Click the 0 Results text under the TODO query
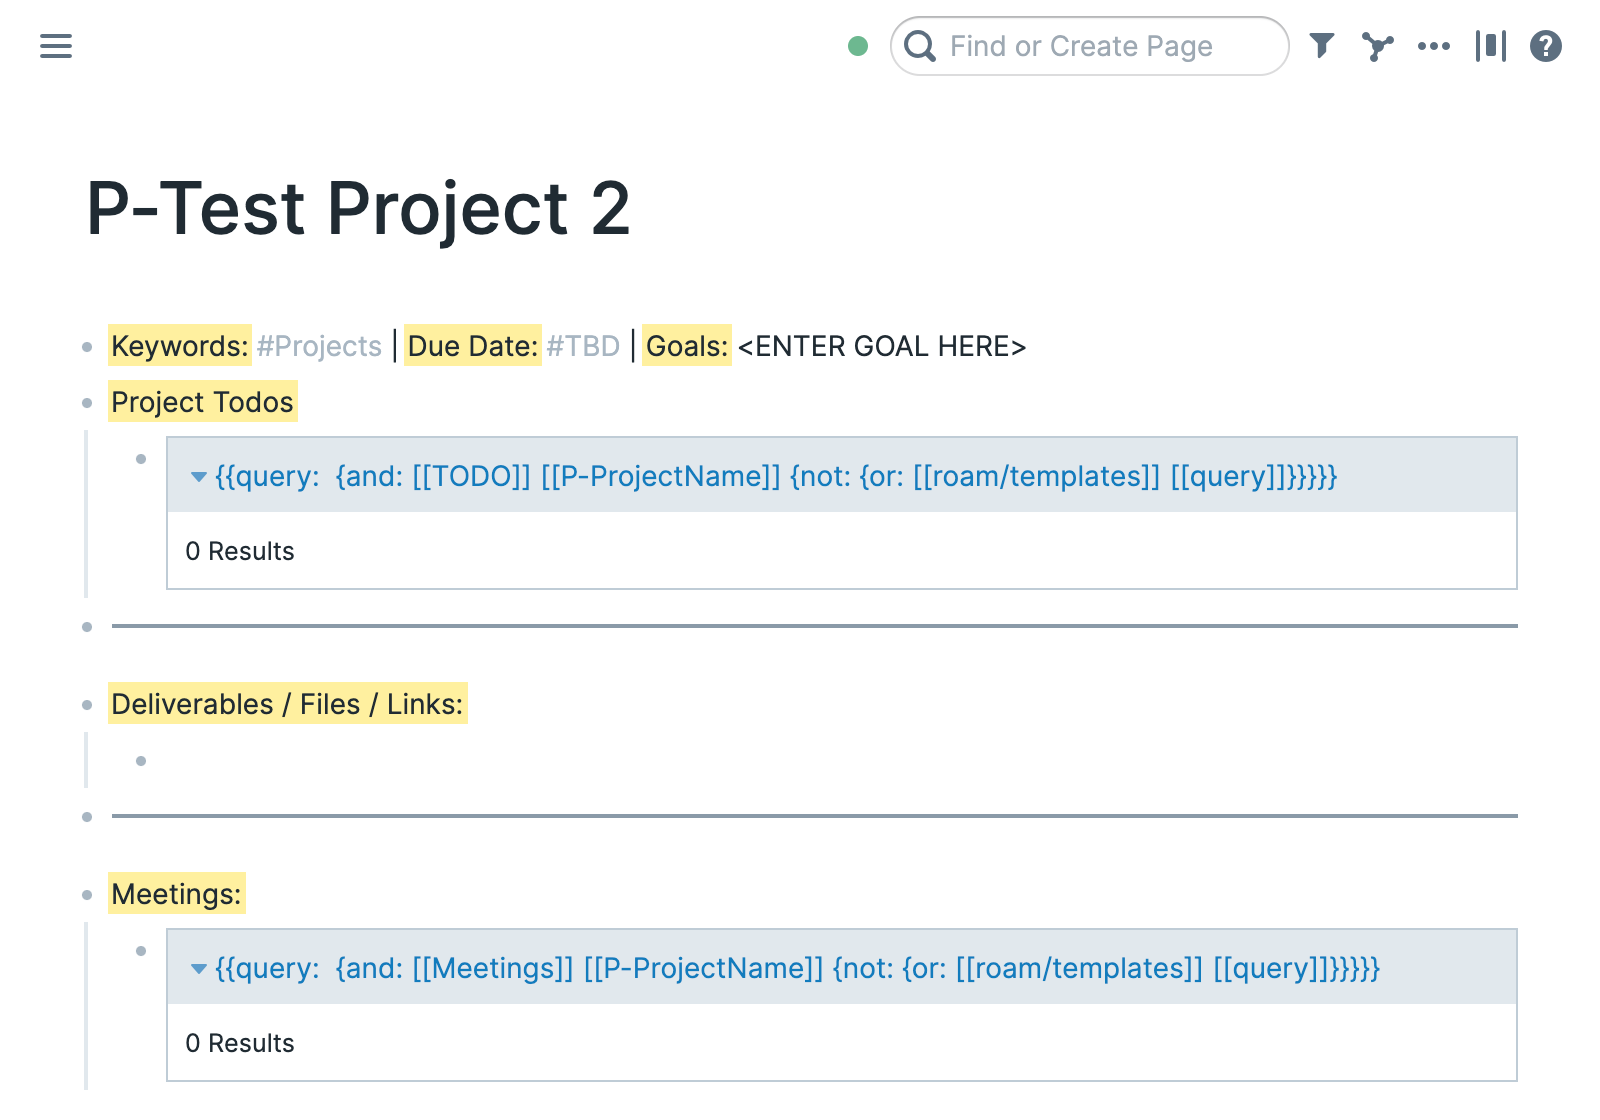The height and width of the screenshot is (1120, 1600). [240, 550]
